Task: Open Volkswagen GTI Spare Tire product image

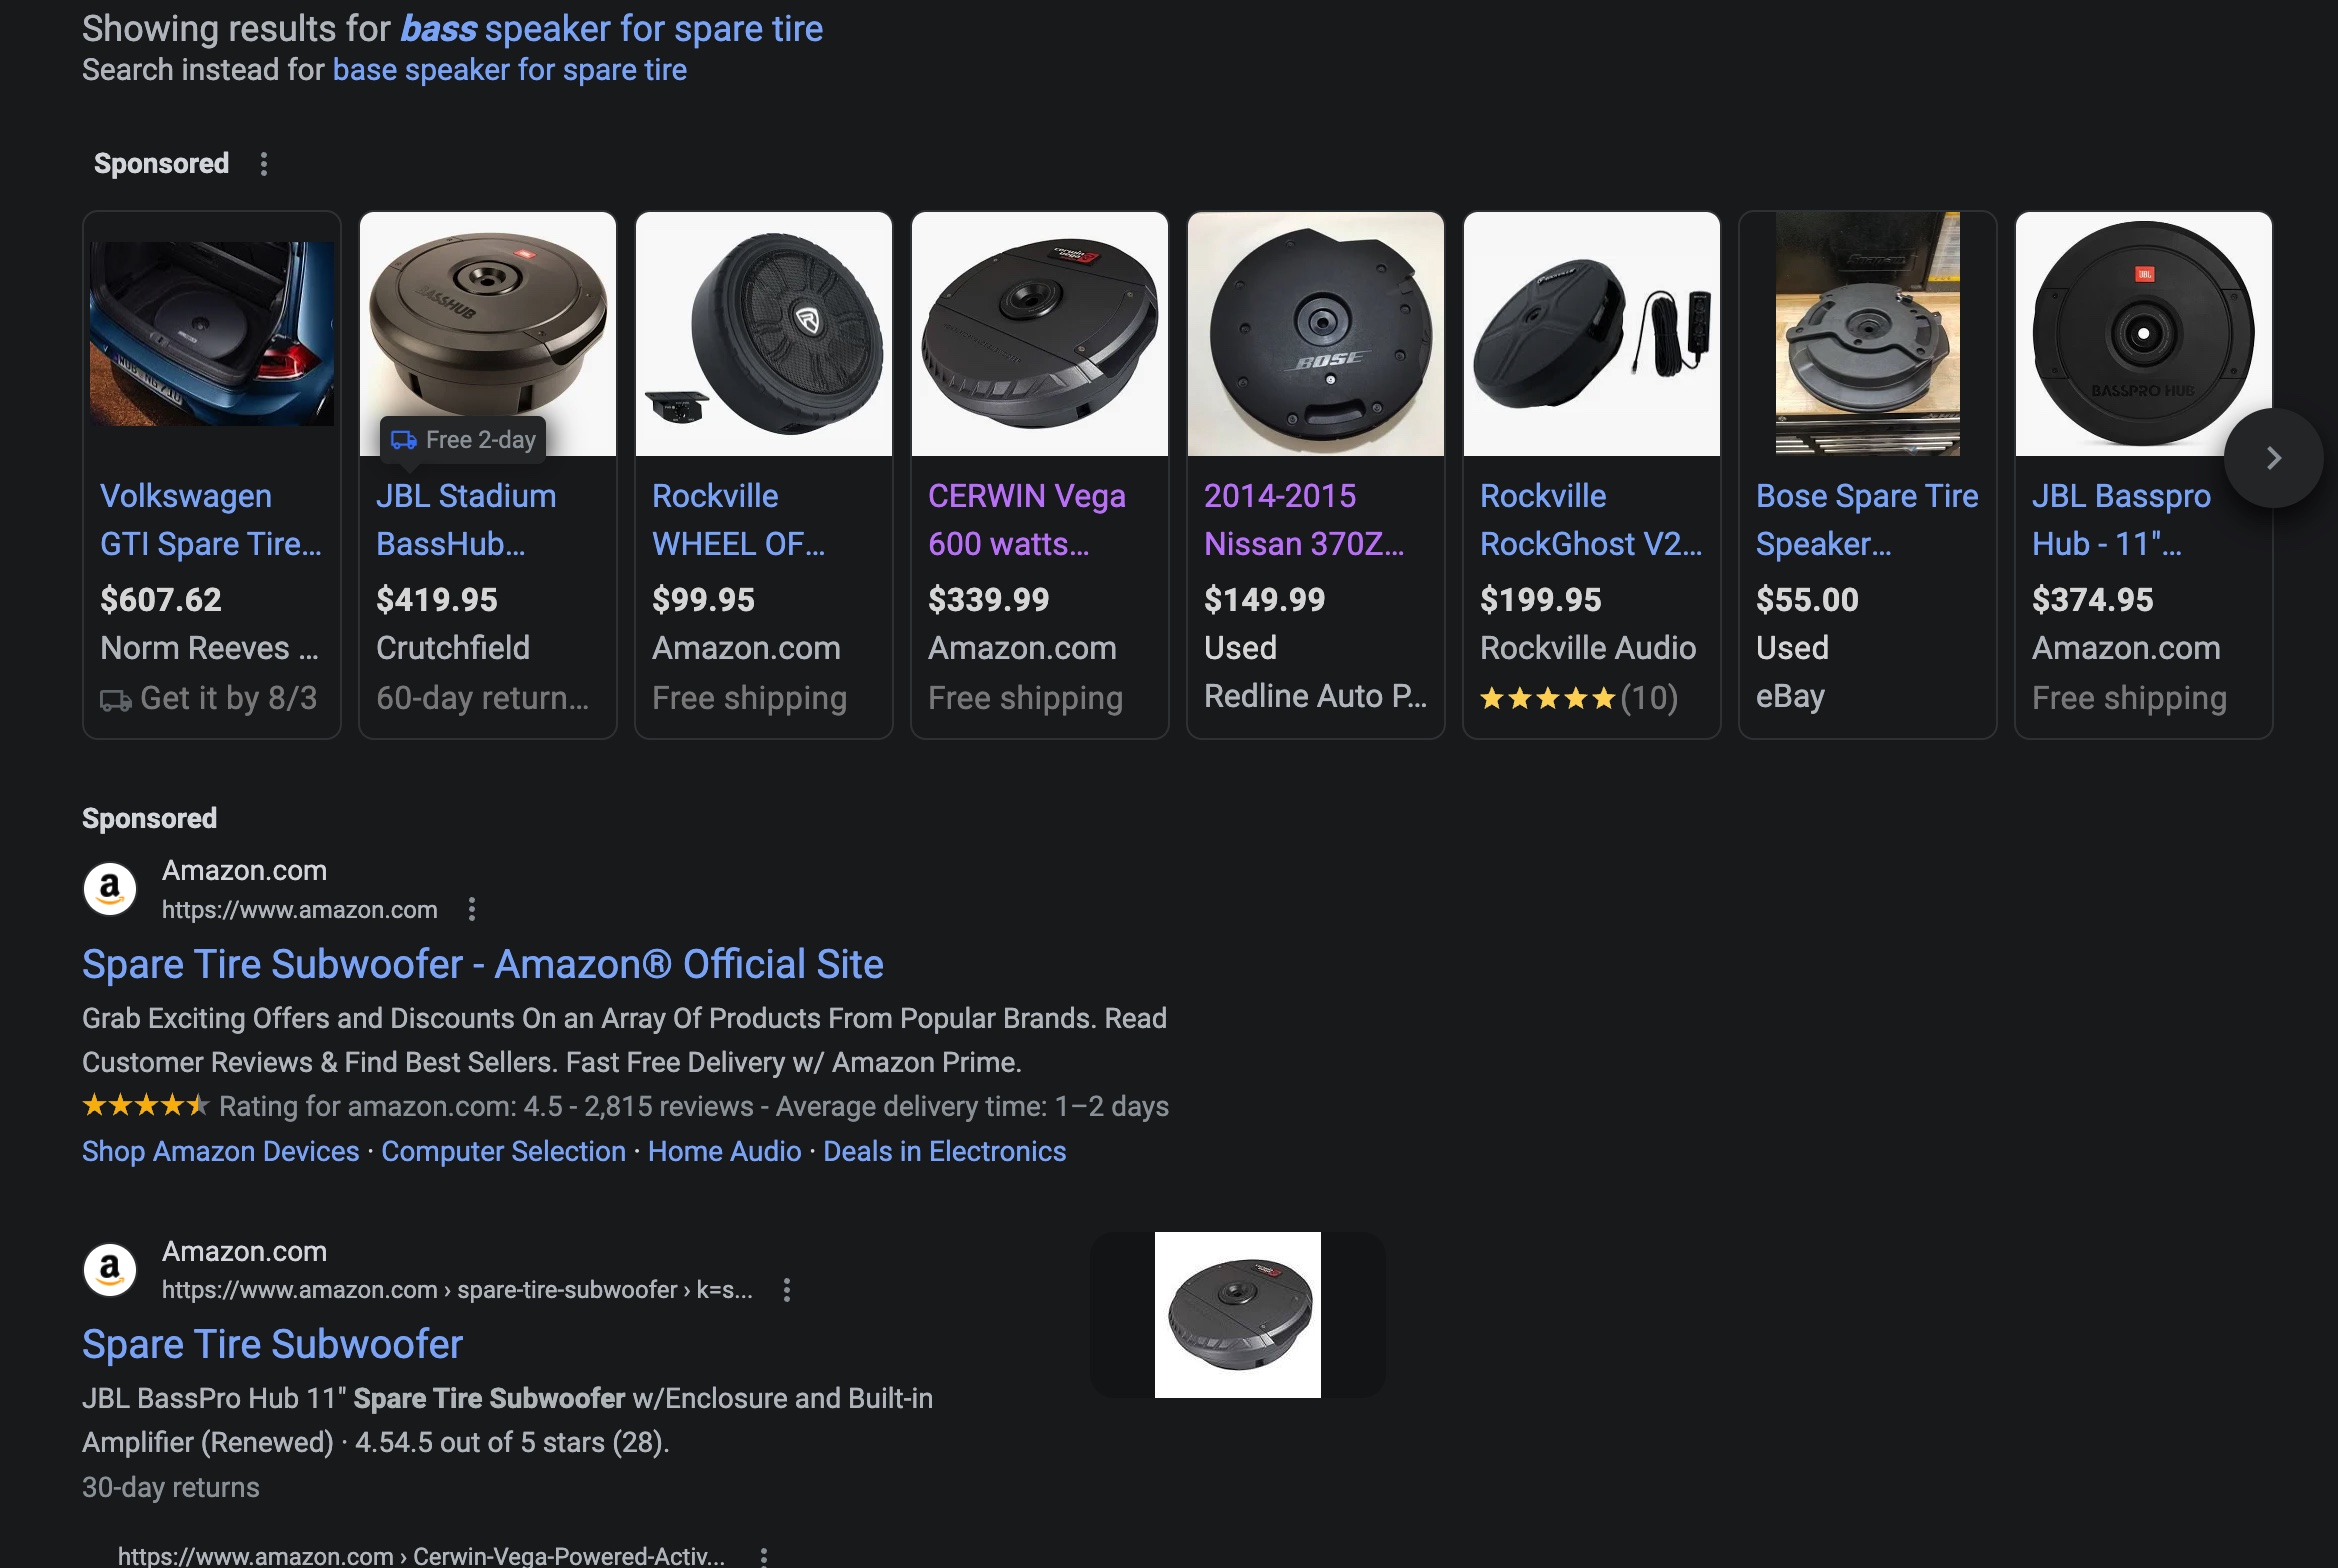Action: [x=212, y=334]
